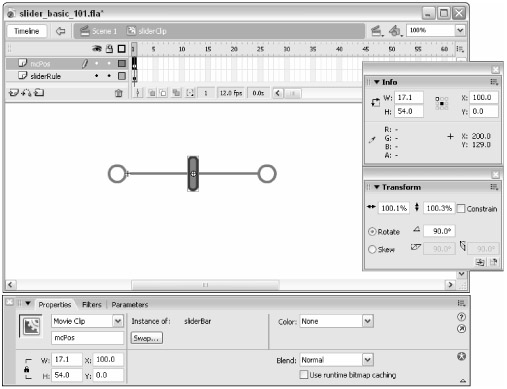Open the Movie Clip type dropdown
The height and width of the screenshot is (389, 507).
click(118, 321)
